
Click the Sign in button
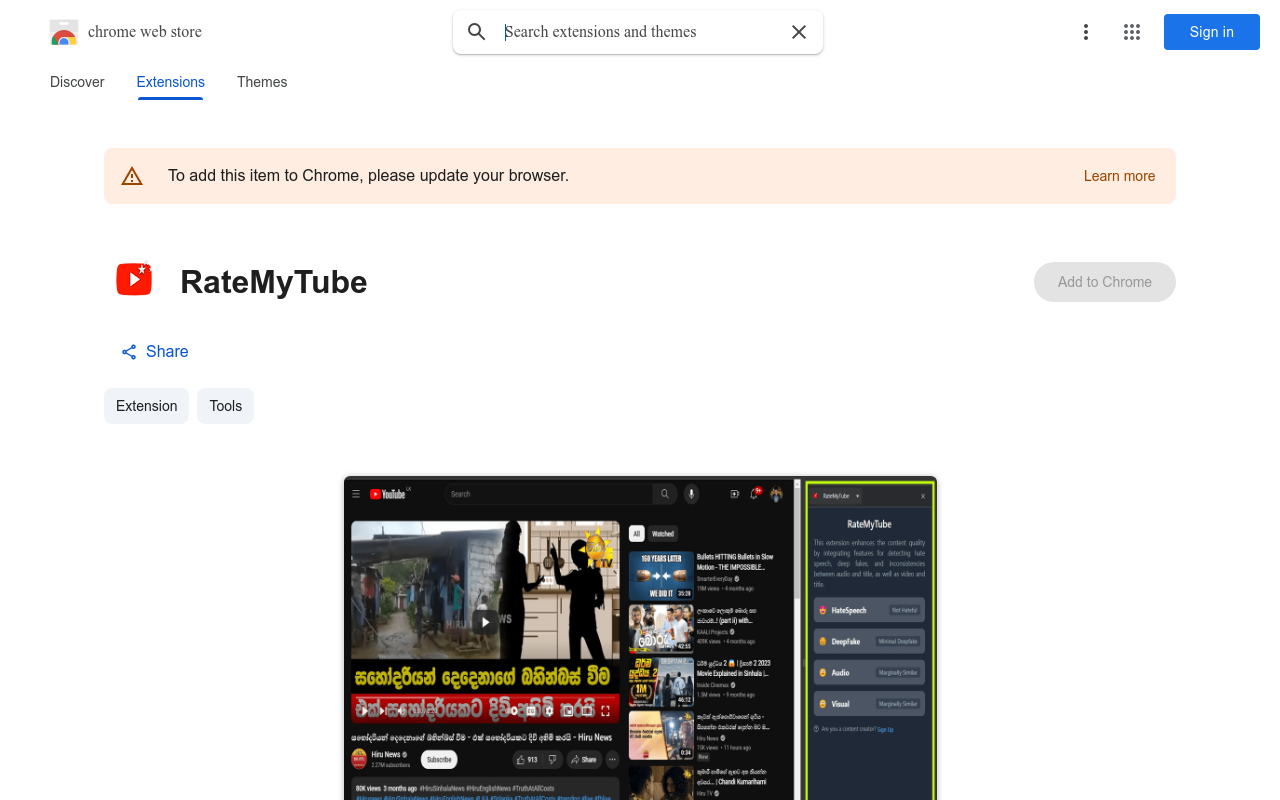tap(1212, 32)
